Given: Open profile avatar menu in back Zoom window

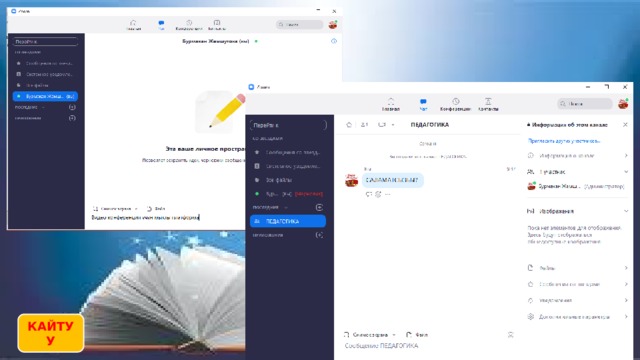Looking at the screenshot, I should pyautogui.click(x=333, y=24).
